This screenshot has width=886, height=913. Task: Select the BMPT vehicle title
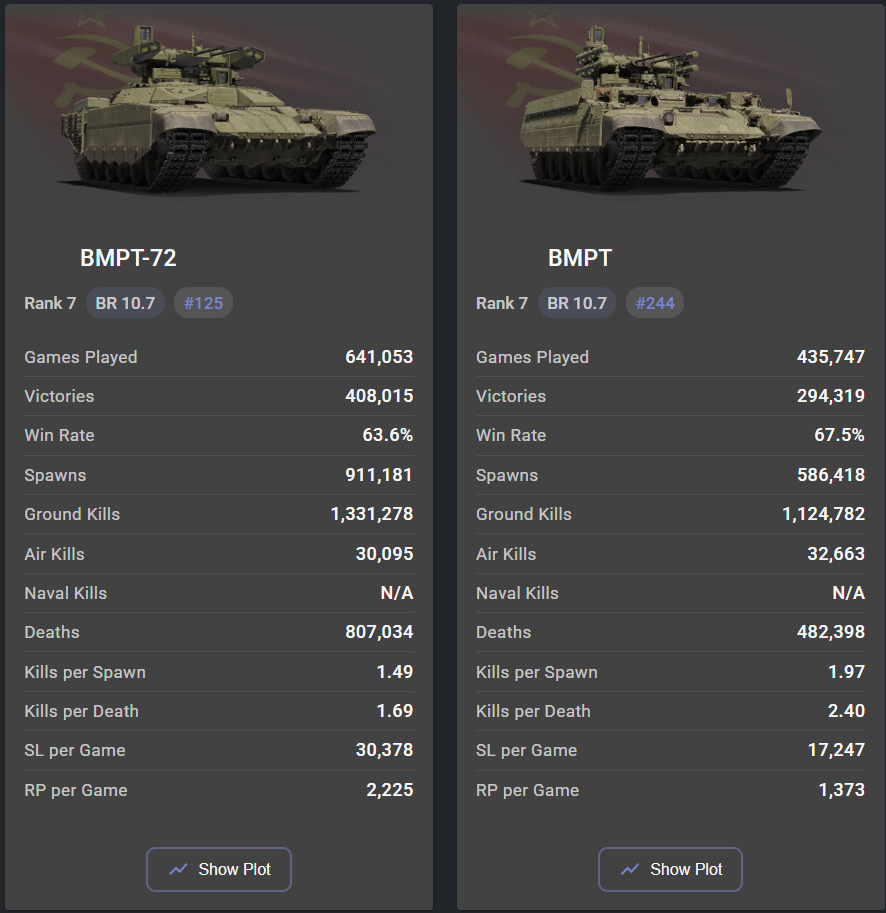(x=580, y=258)
